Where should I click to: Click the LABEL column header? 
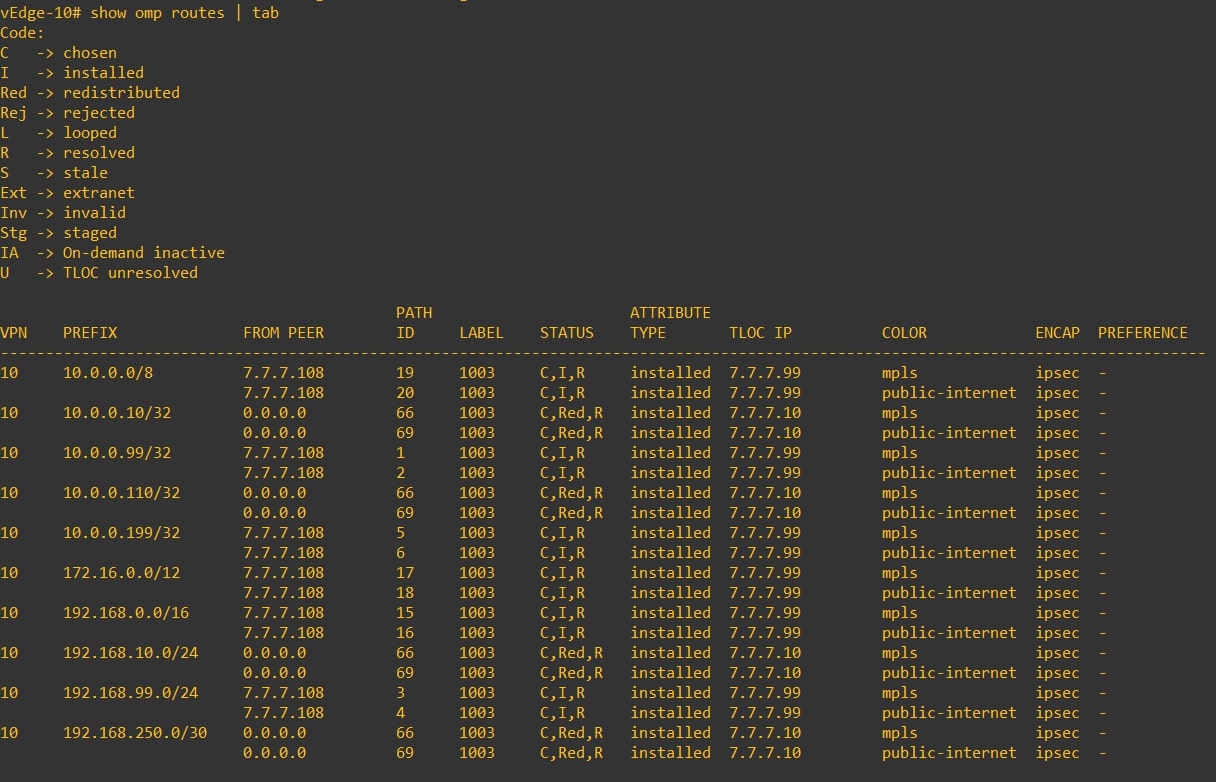click(481, 332)
